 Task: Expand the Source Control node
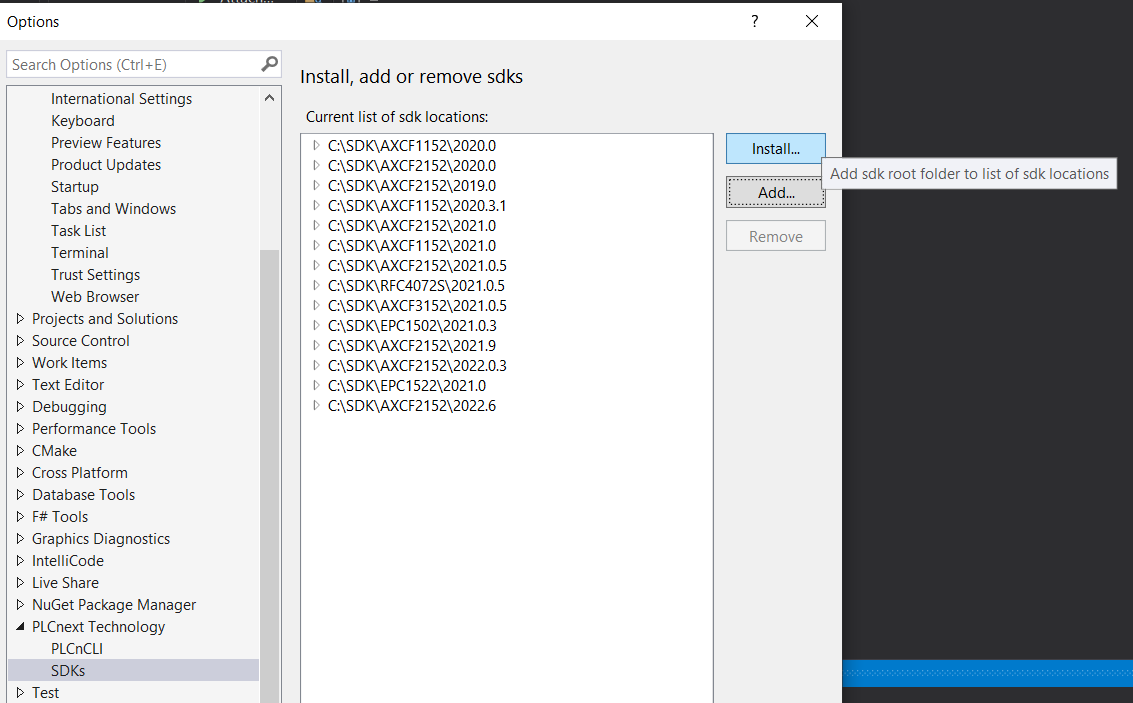click(x=19, y=340)
